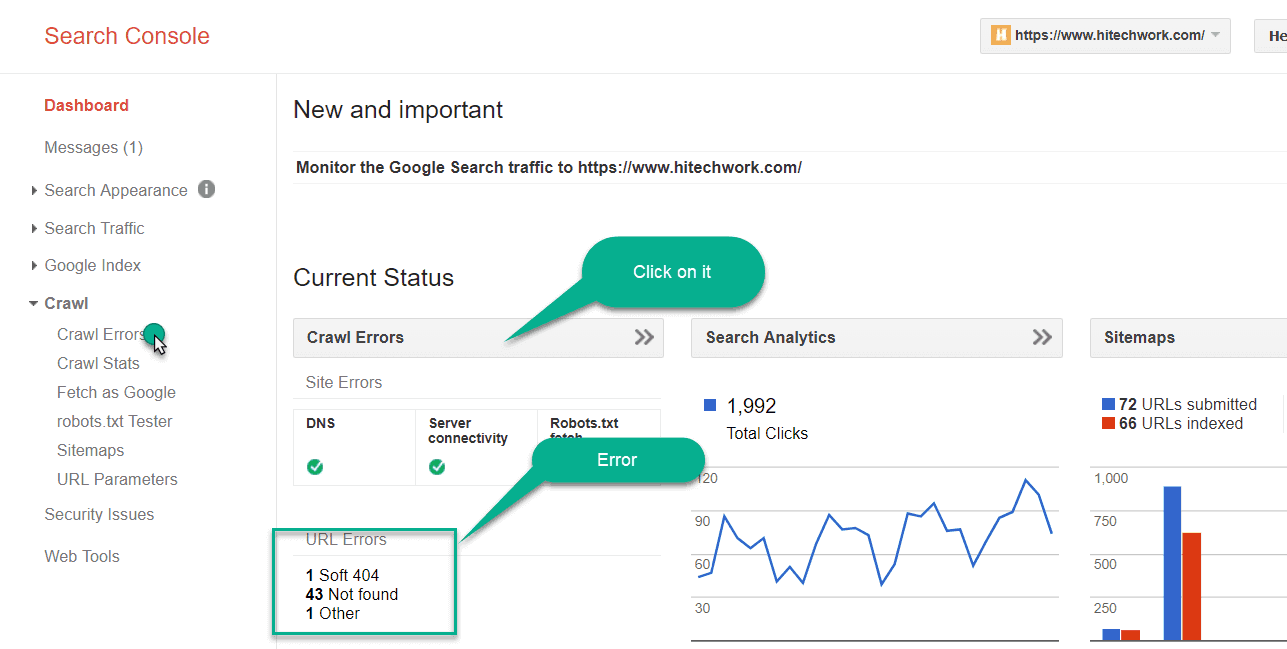Expand the Search Appearance section
Image resolution: width=1287 pixels, height=649 pixels.
point(116,190)
